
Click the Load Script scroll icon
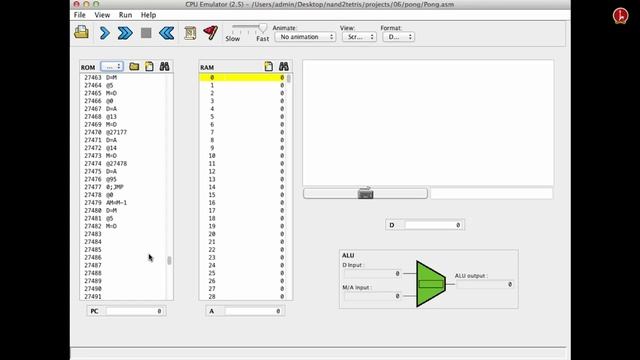(x=190, y=33)
